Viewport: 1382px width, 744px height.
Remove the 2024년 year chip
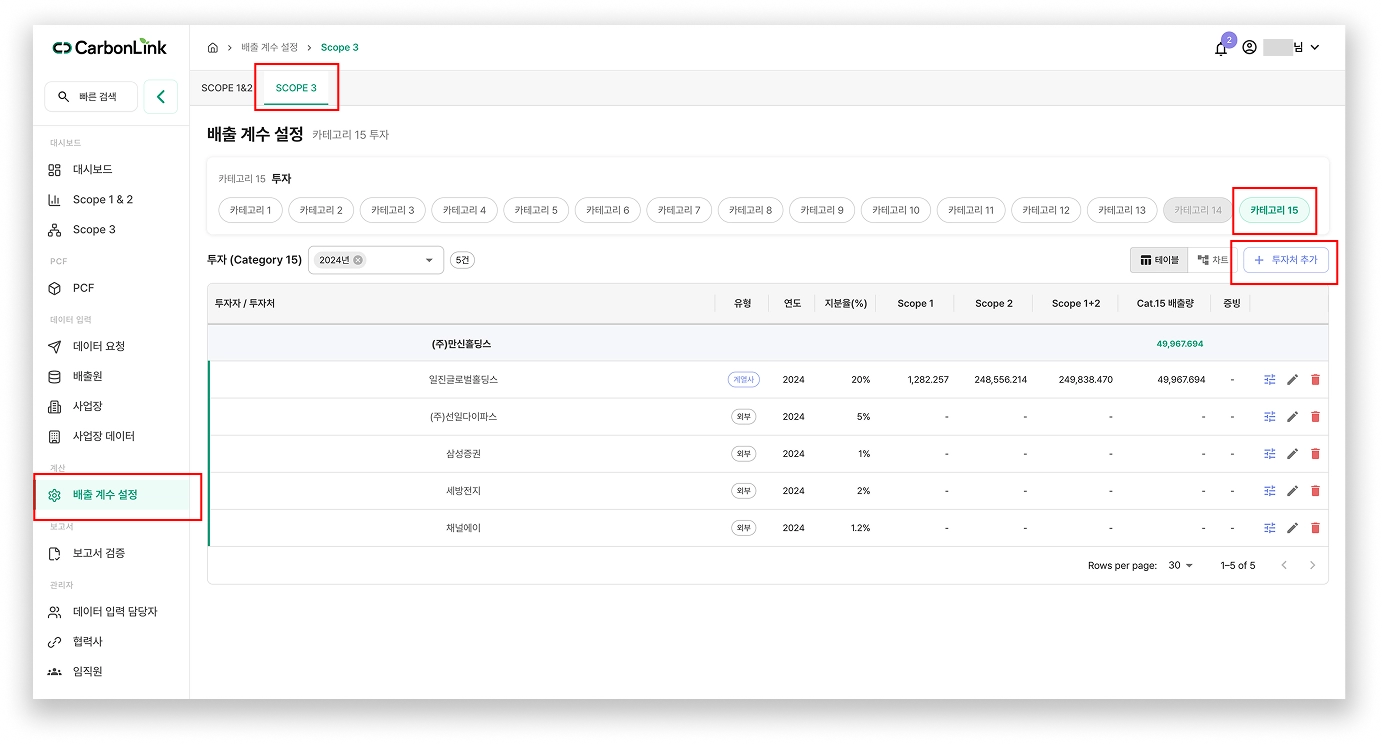[358, 260]
